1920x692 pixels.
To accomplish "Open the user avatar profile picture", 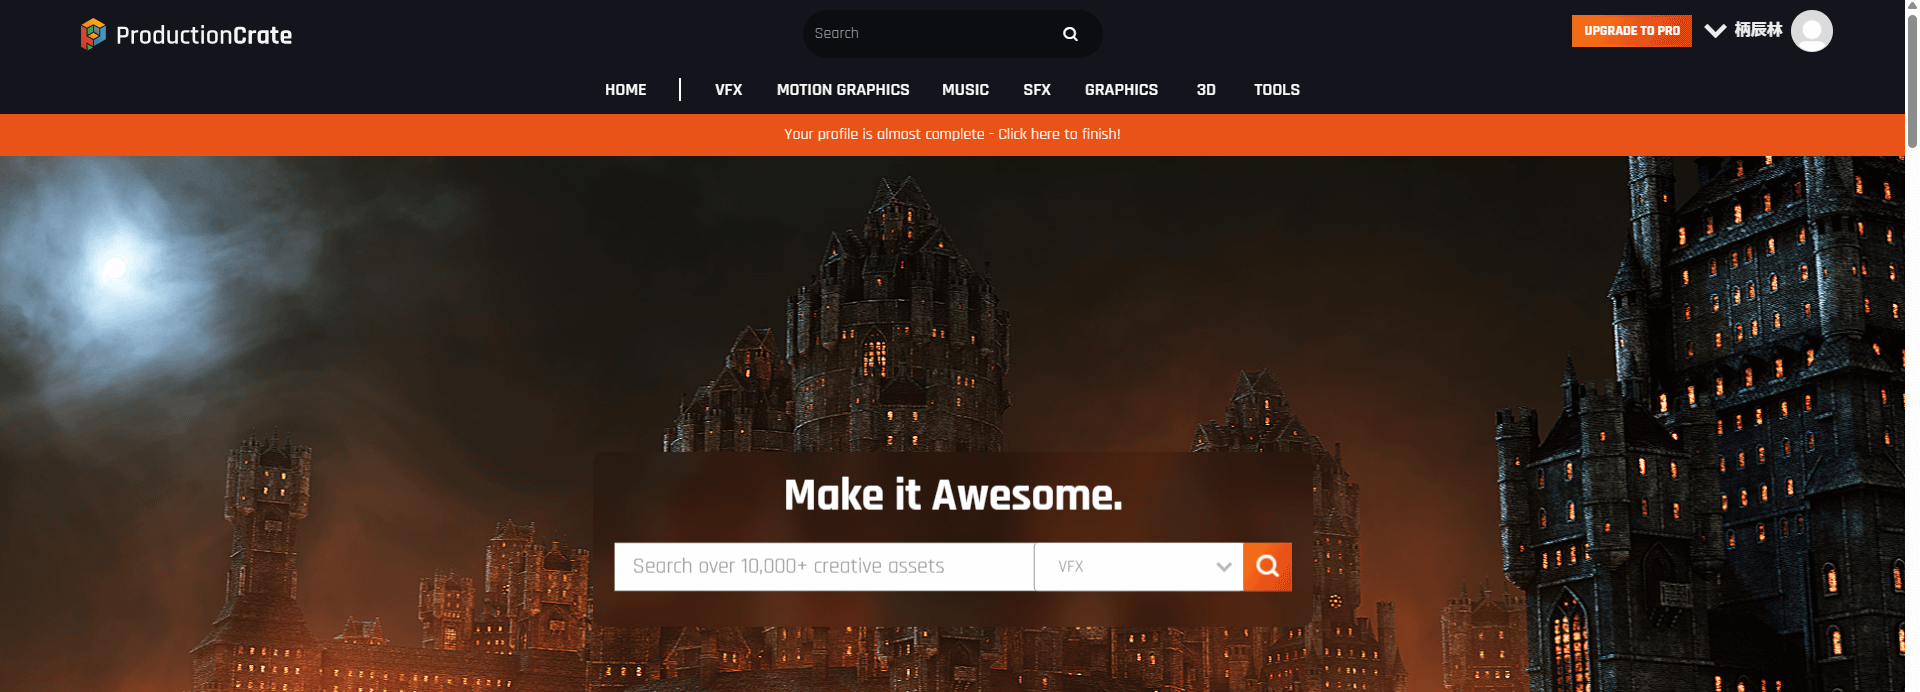I will tap(1811, 31).
